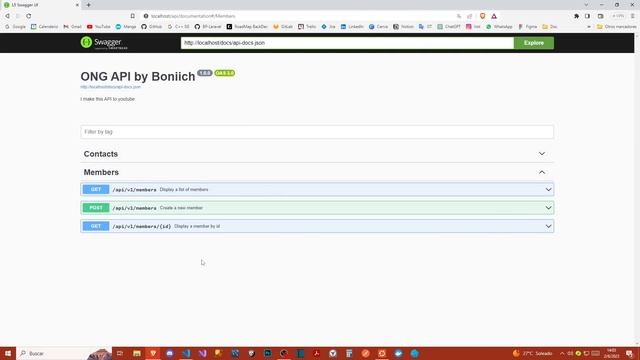
Task: Click the taskbar clock and date
Action: pos(611,353)
